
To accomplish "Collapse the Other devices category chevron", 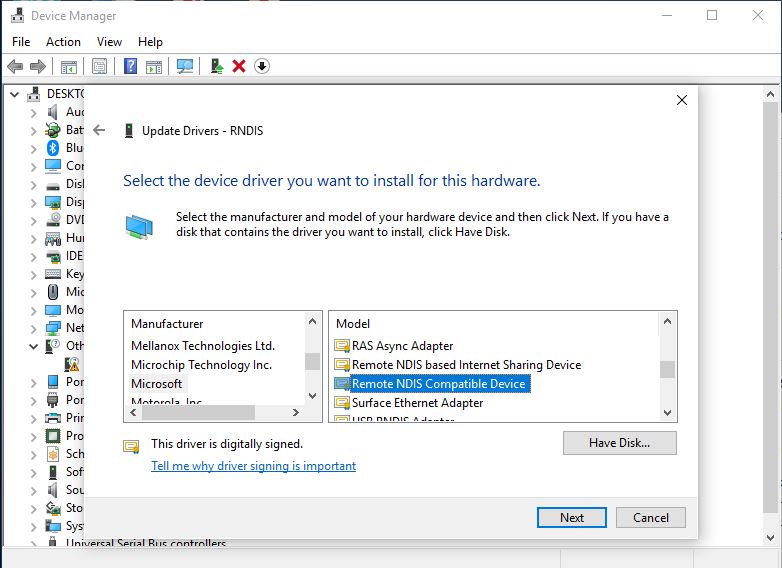I will [x=33, y=346].
